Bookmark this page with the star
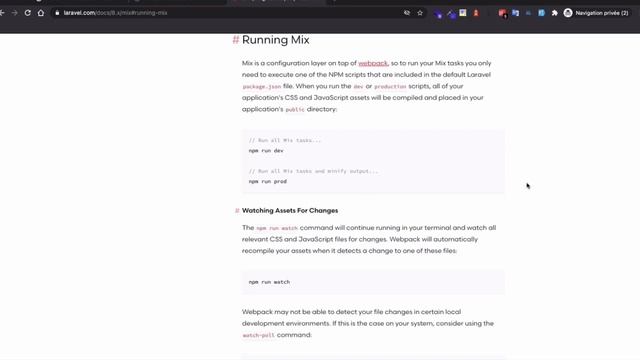Viewport: 640px width, 360px height. point(420,13)
